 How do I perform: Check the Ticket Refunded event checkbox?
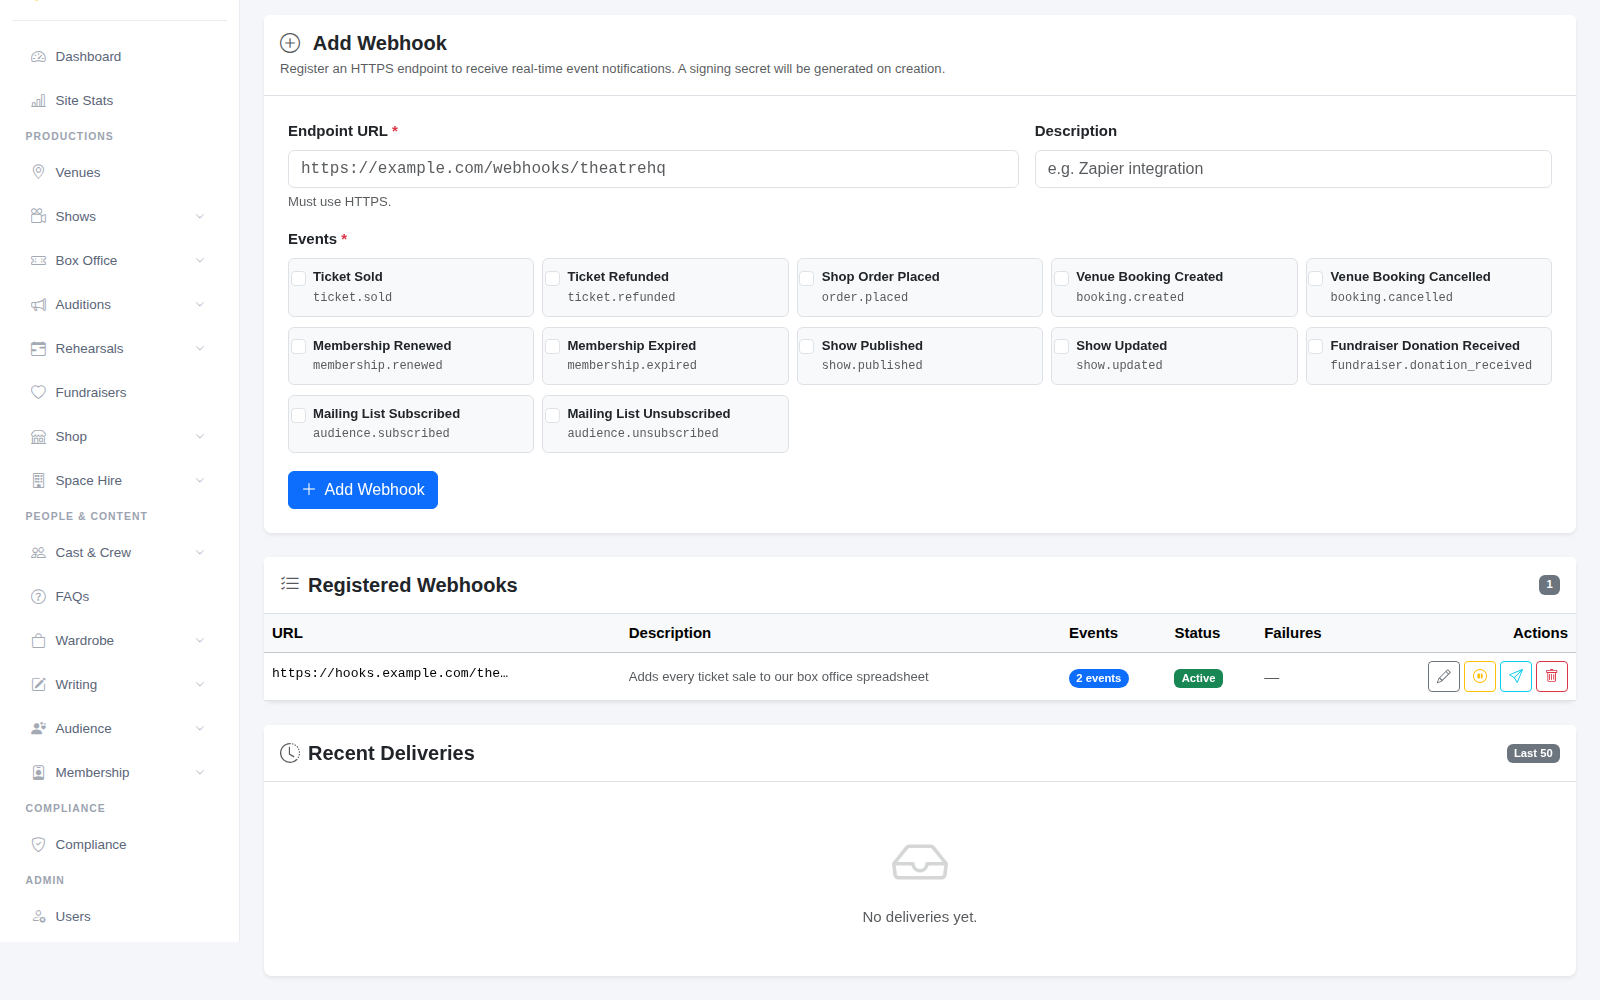[553, 278]
